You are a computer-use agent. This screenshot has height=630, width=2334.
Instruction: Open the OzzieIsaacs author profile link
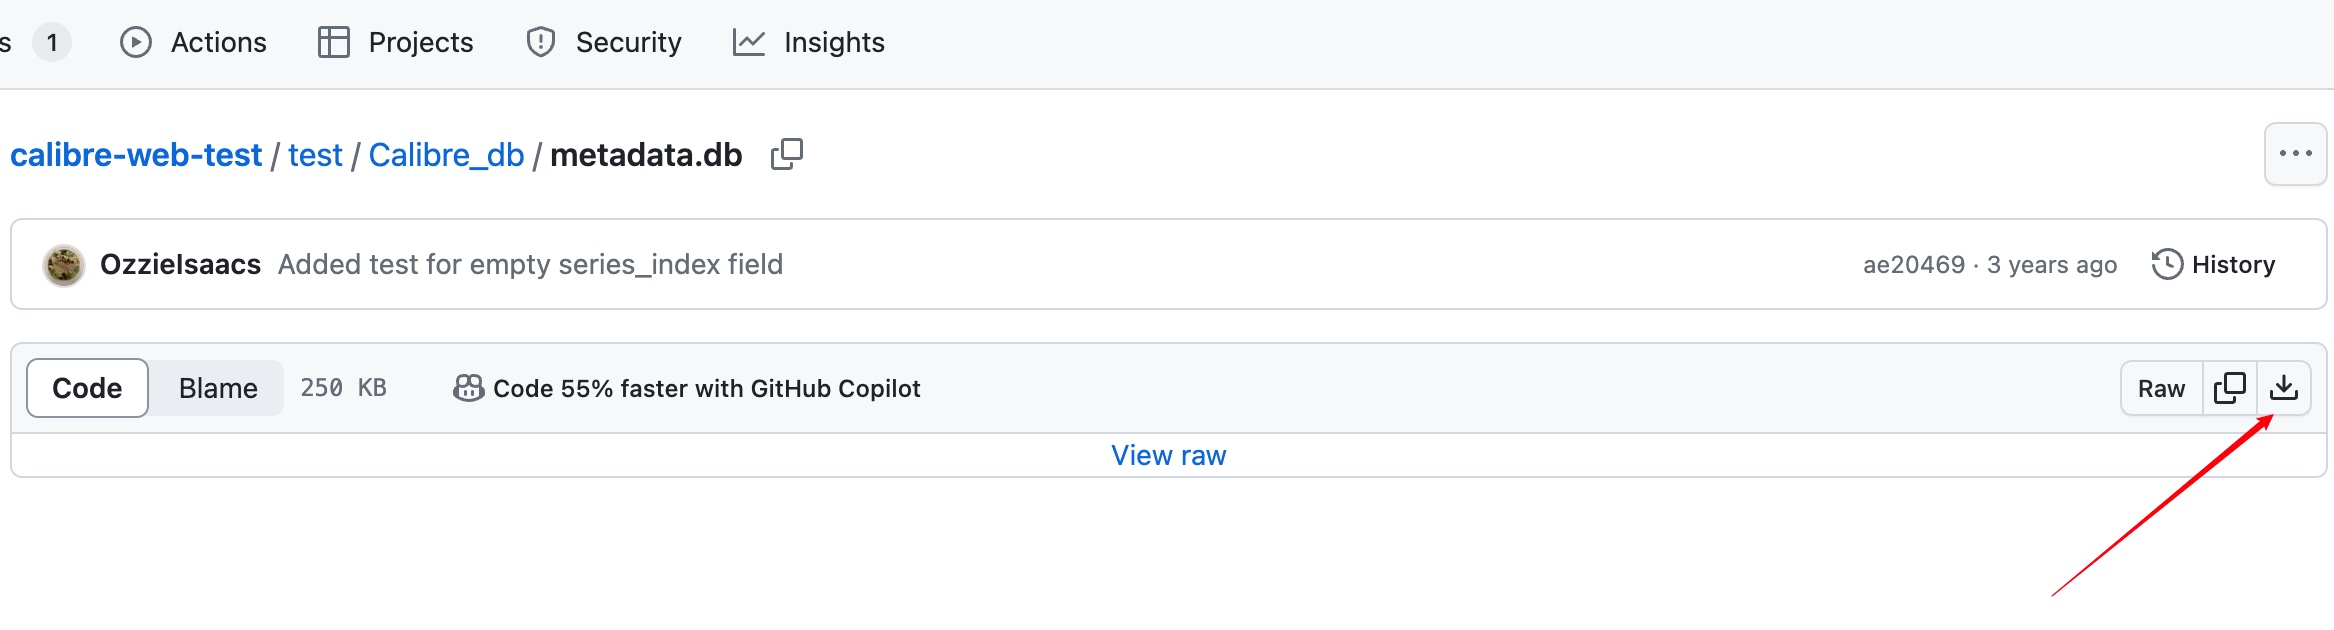[180, 264]
